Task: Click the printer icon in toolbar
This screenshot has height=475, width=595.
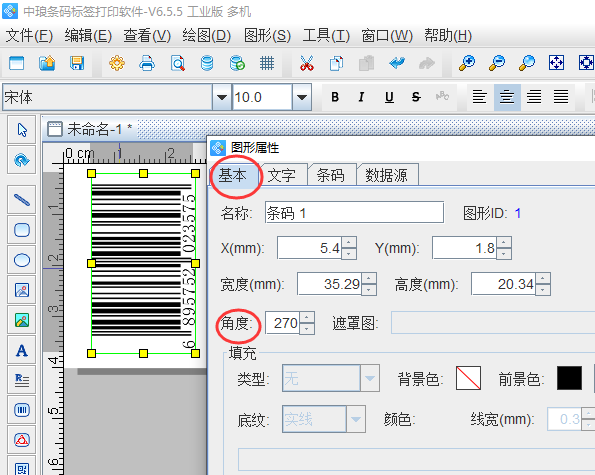Action: [147, 63]
